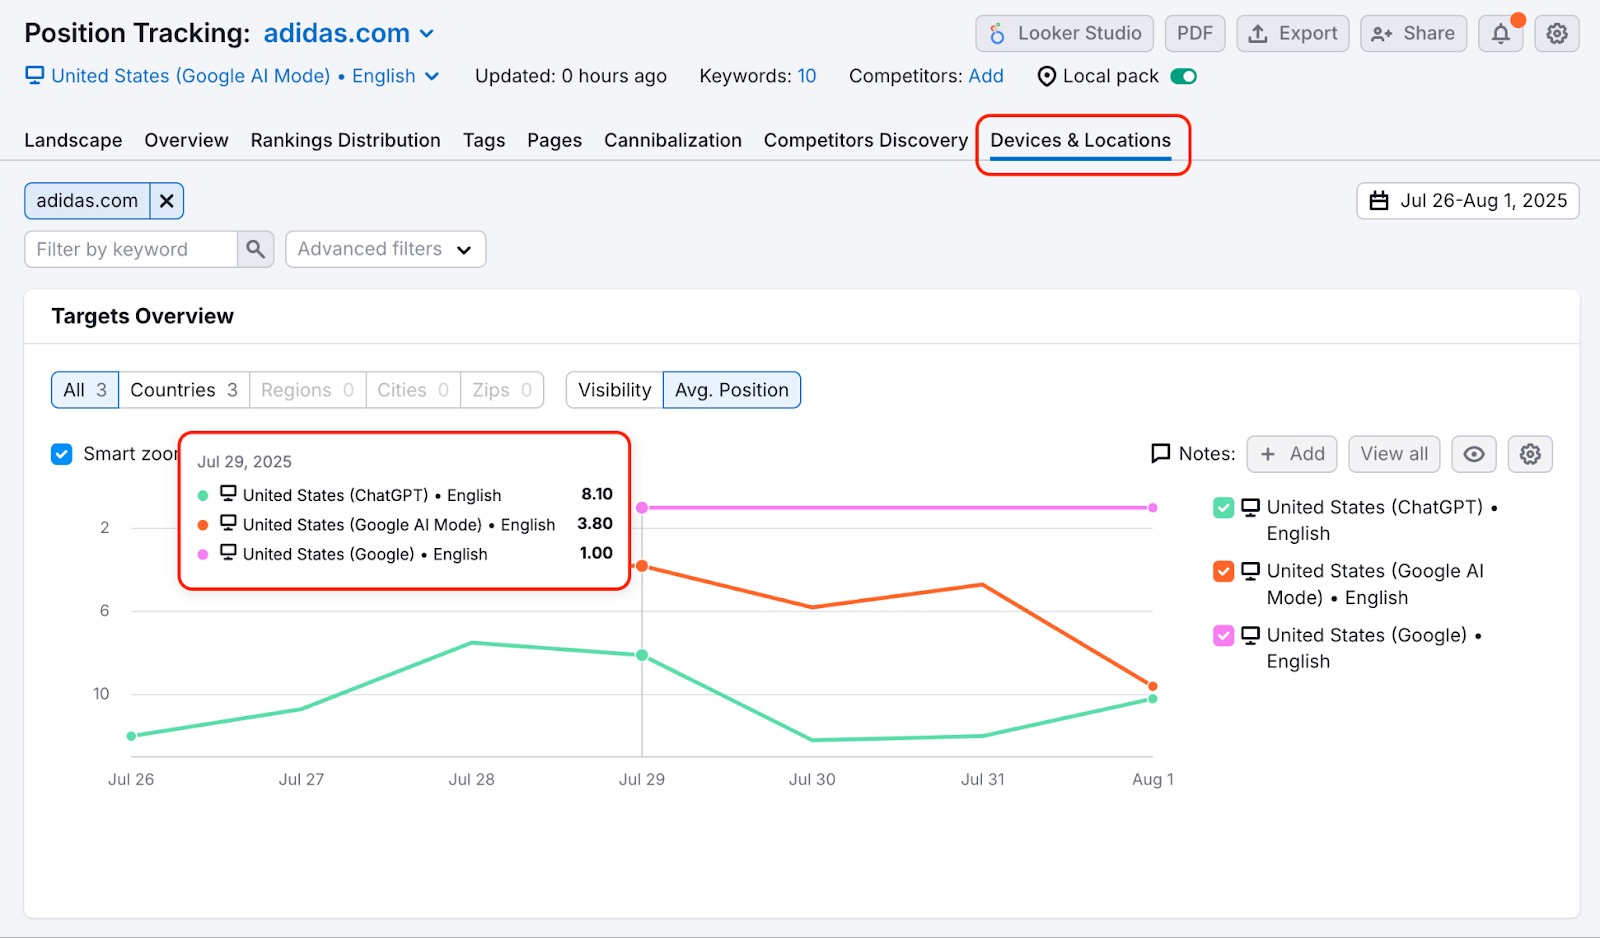Uncheck the Smart zoom checkbox
The height and width of the screenshot is (938, 1600).
[61, 454]
